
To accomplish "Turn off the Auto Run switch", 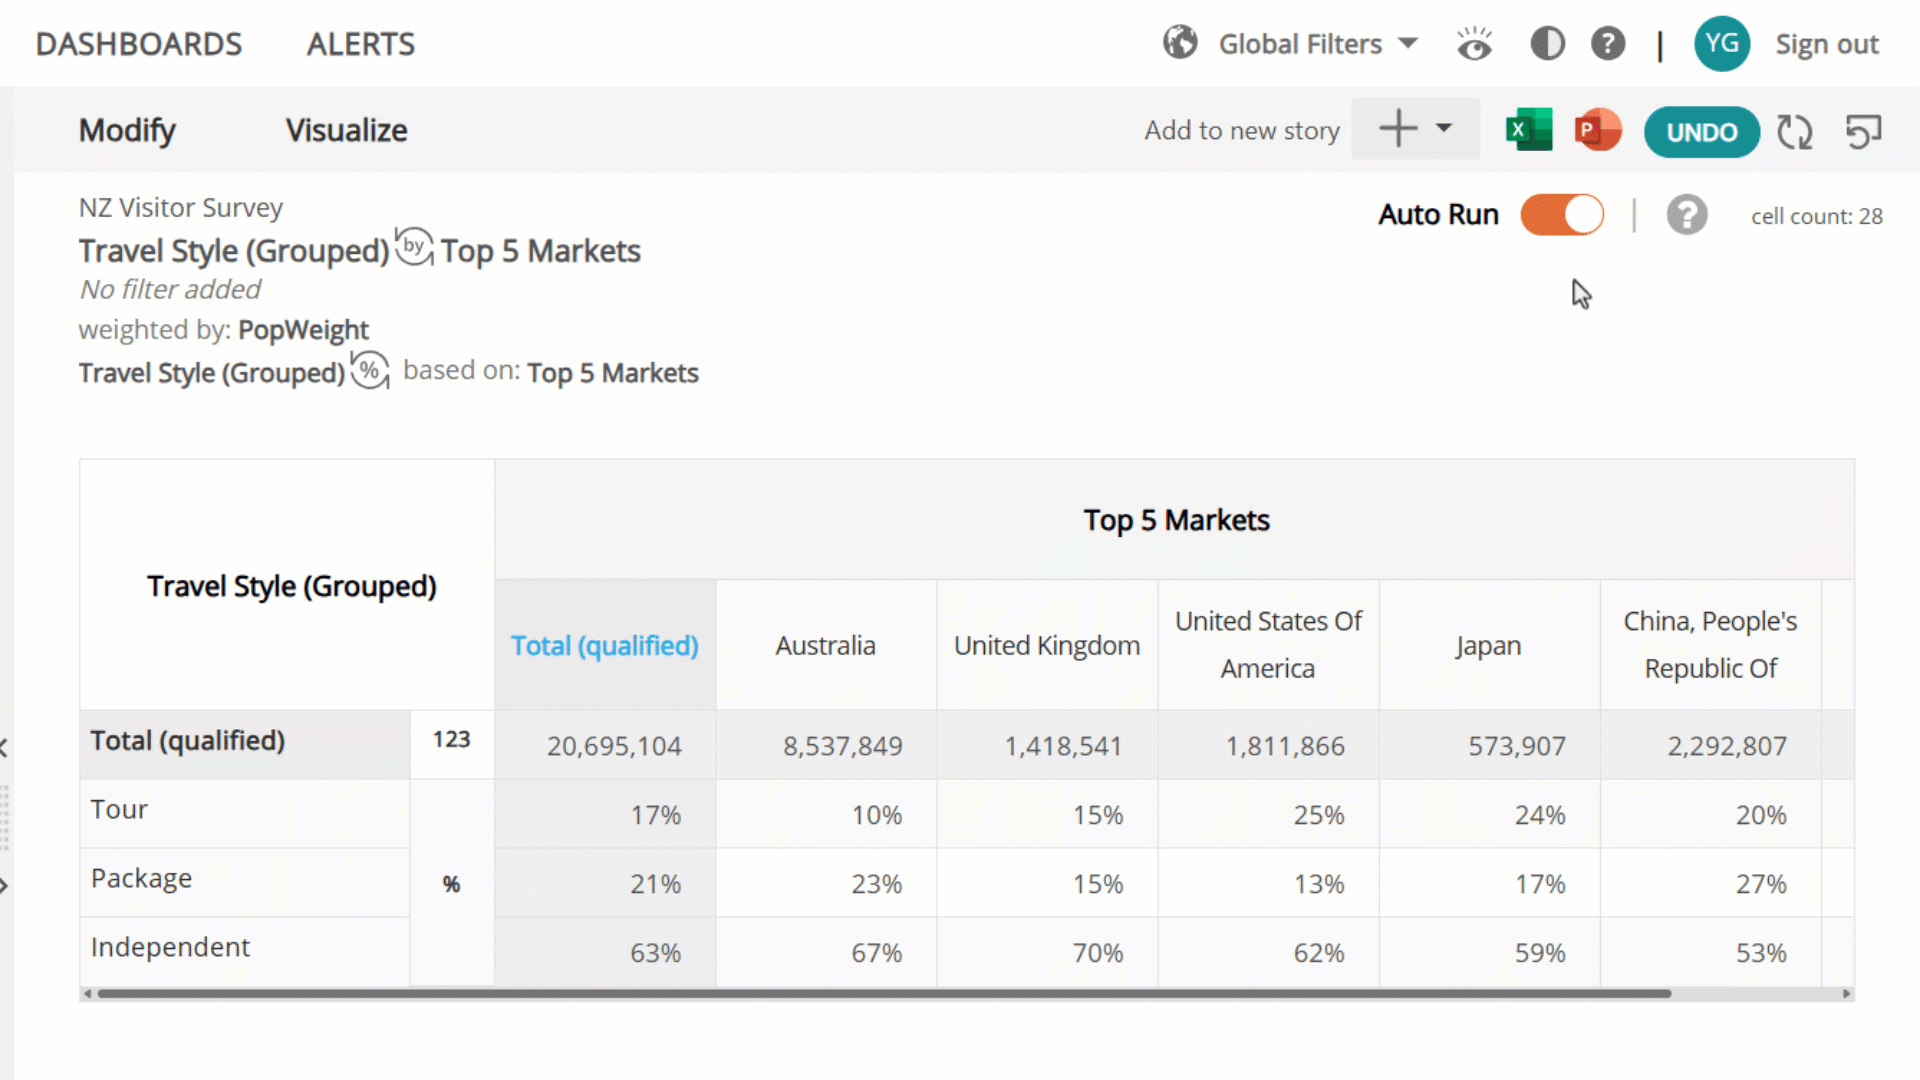I will coord(1562,215).
